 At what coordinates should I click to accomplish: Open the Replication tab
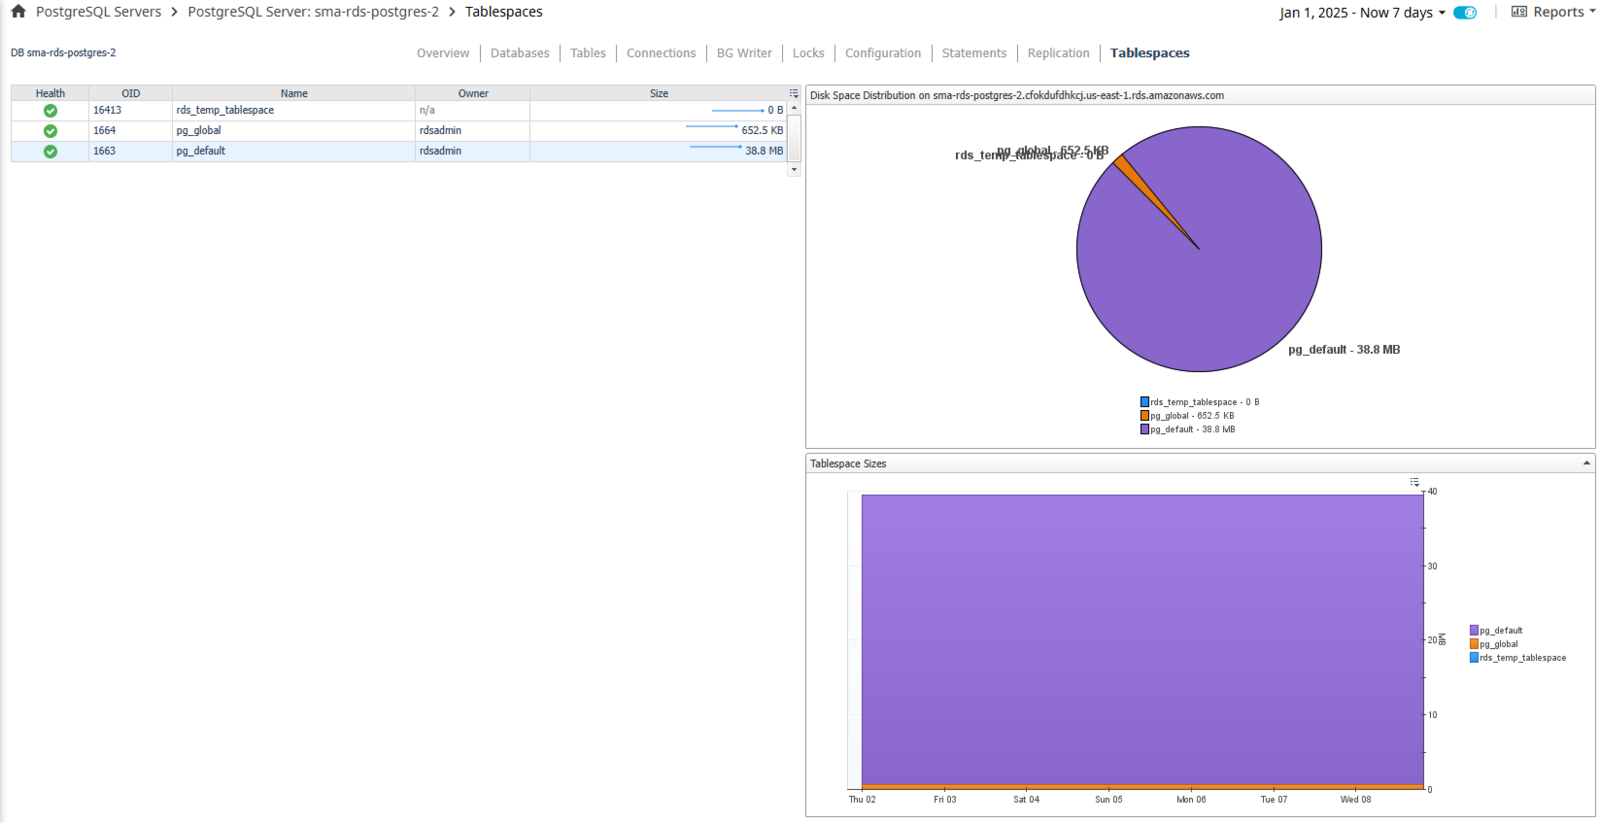coord(1058,53)
